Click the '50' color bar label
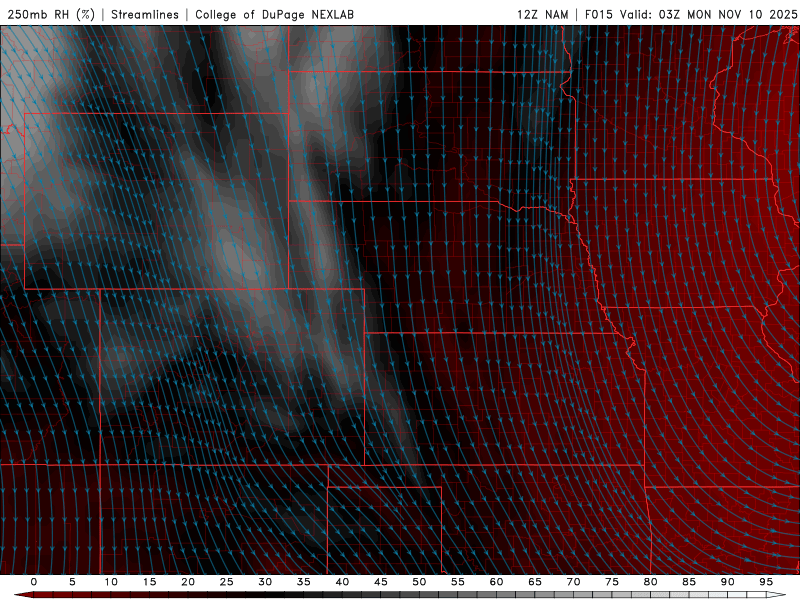 click(x=419, y=582)
